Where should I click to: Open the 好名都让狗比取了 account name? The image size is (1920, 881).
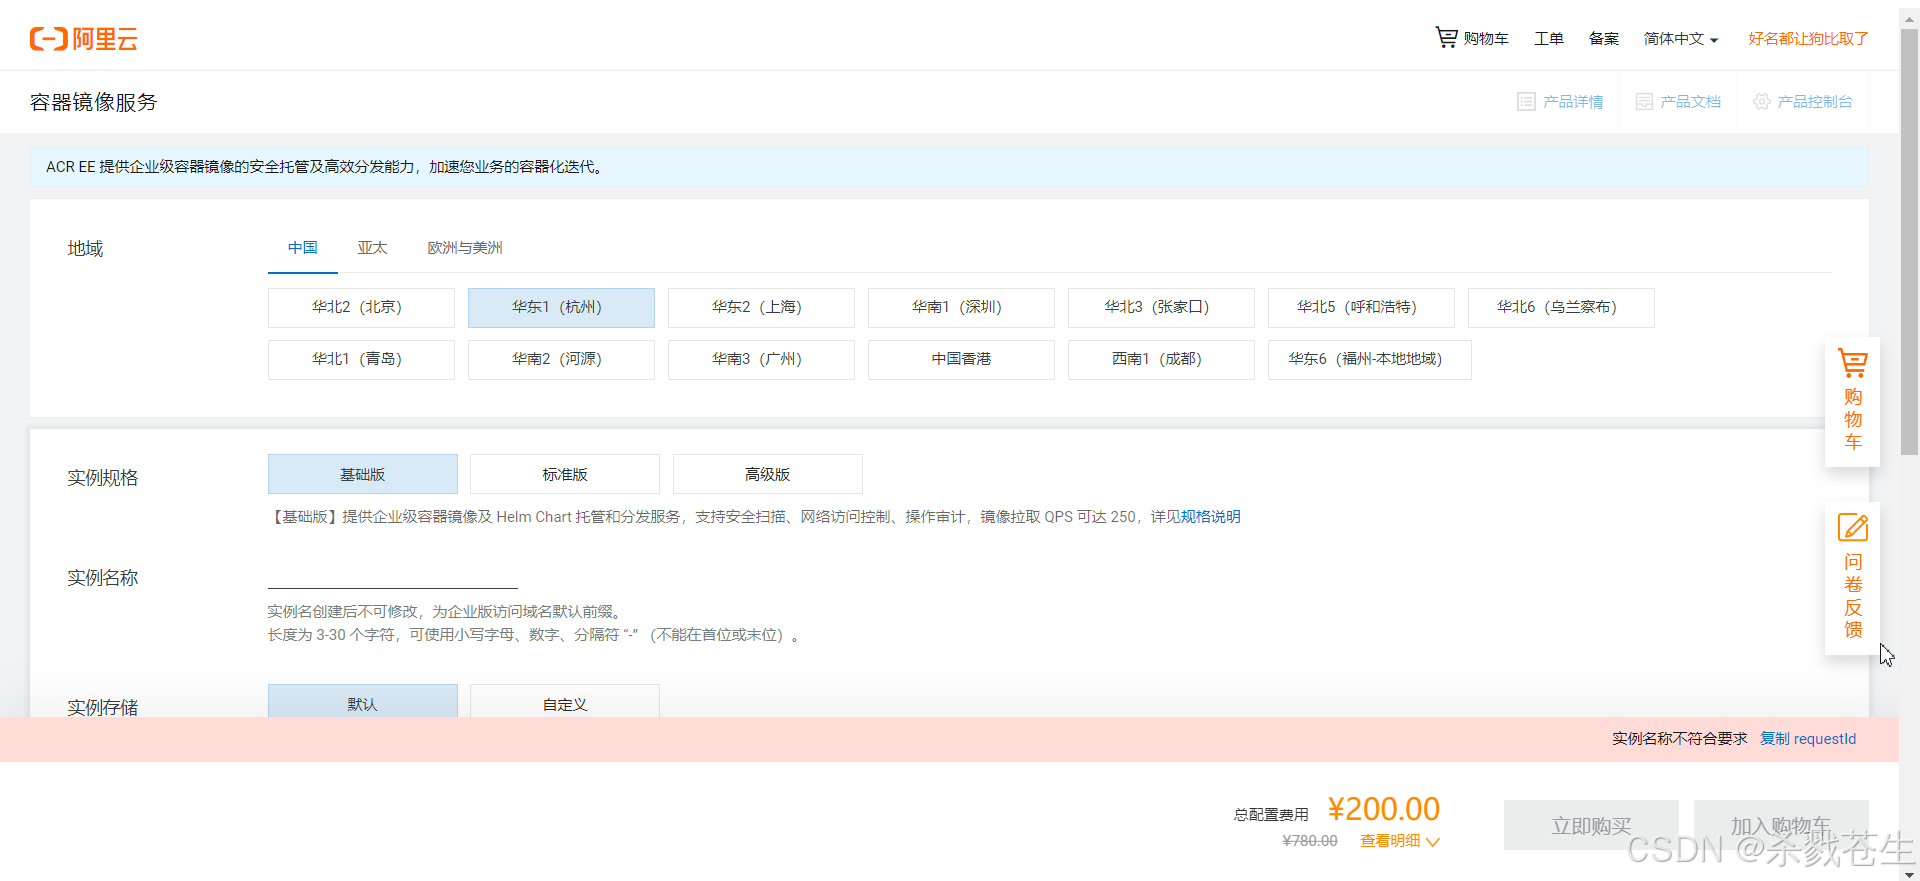coord(1808,39)
